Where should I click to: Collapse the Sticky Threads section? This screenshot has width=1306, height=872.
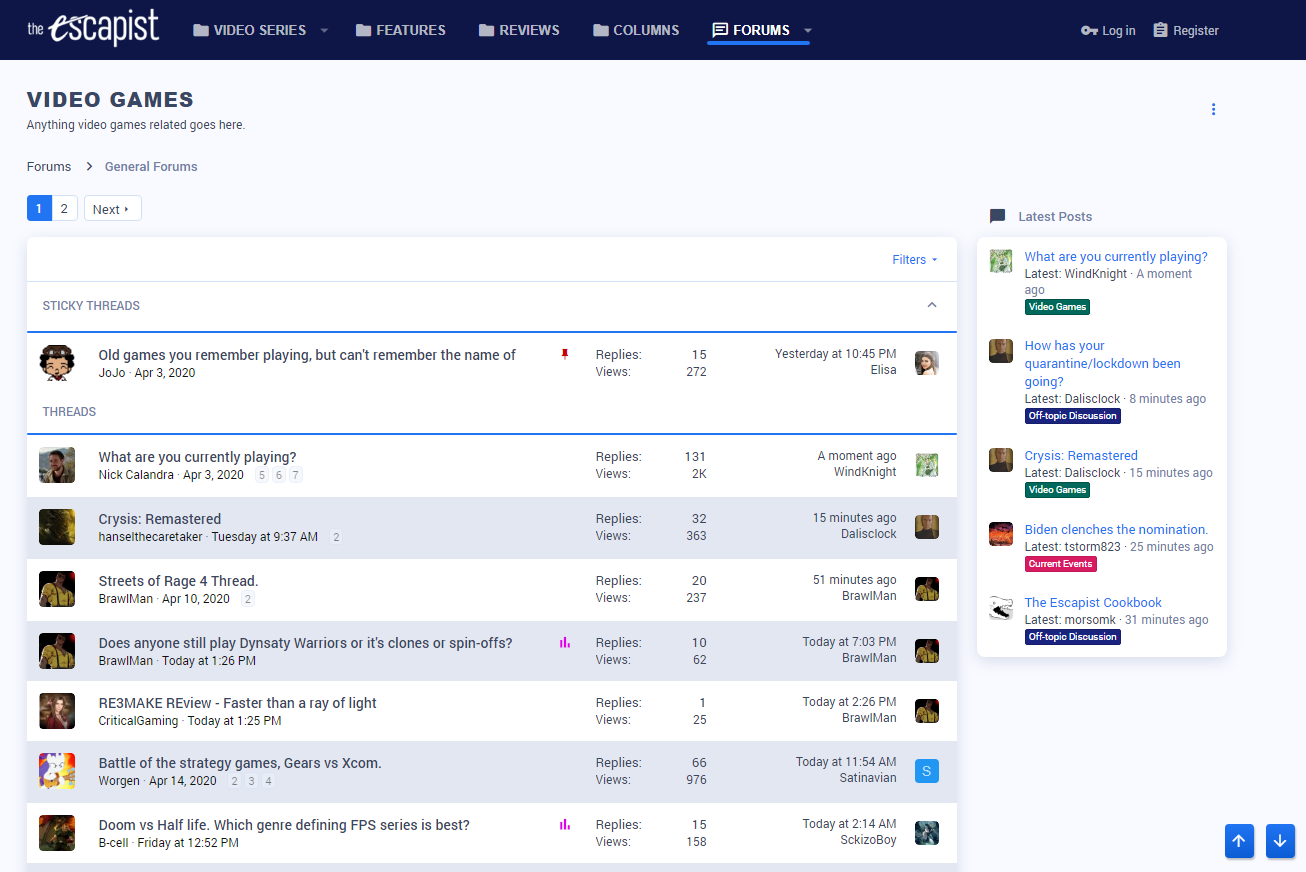tap(932, 305)
